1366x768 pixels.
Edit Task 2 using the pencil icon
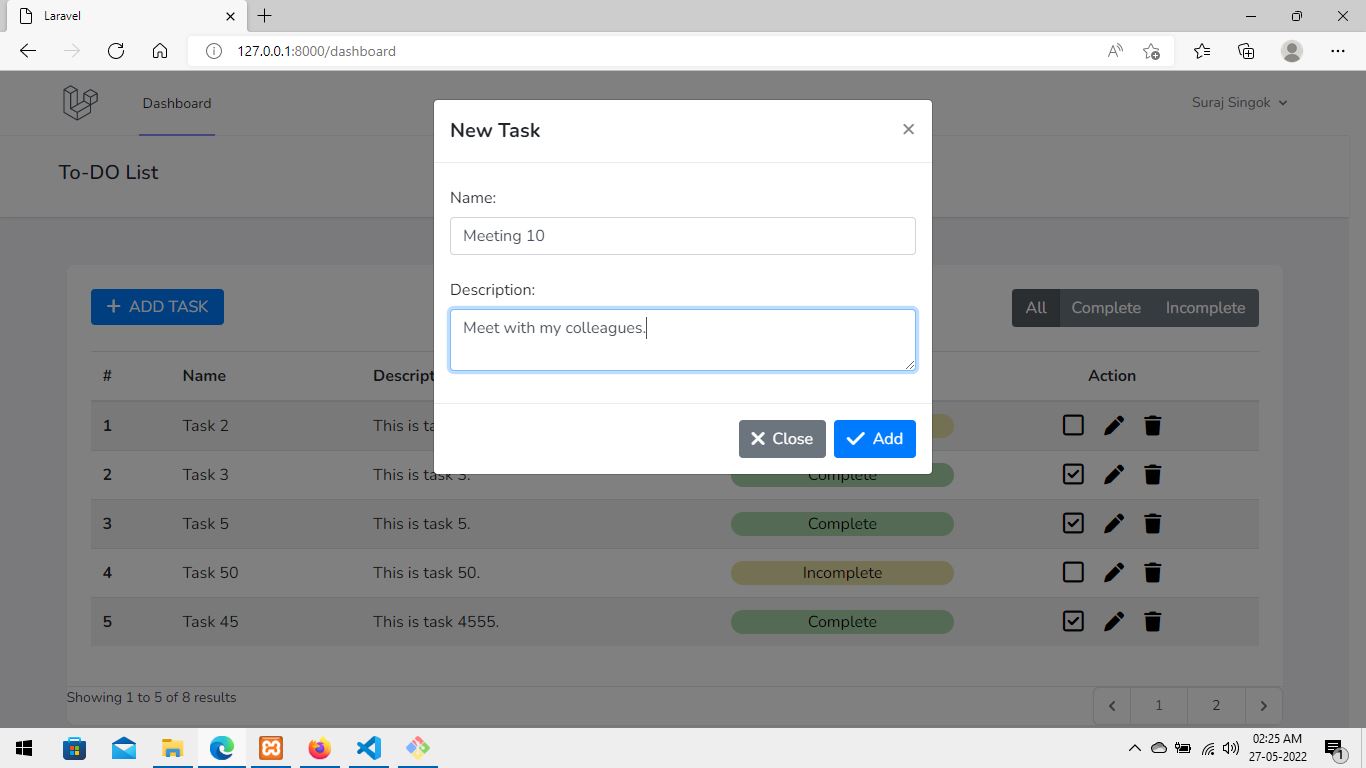click(x=1113, y=425)
